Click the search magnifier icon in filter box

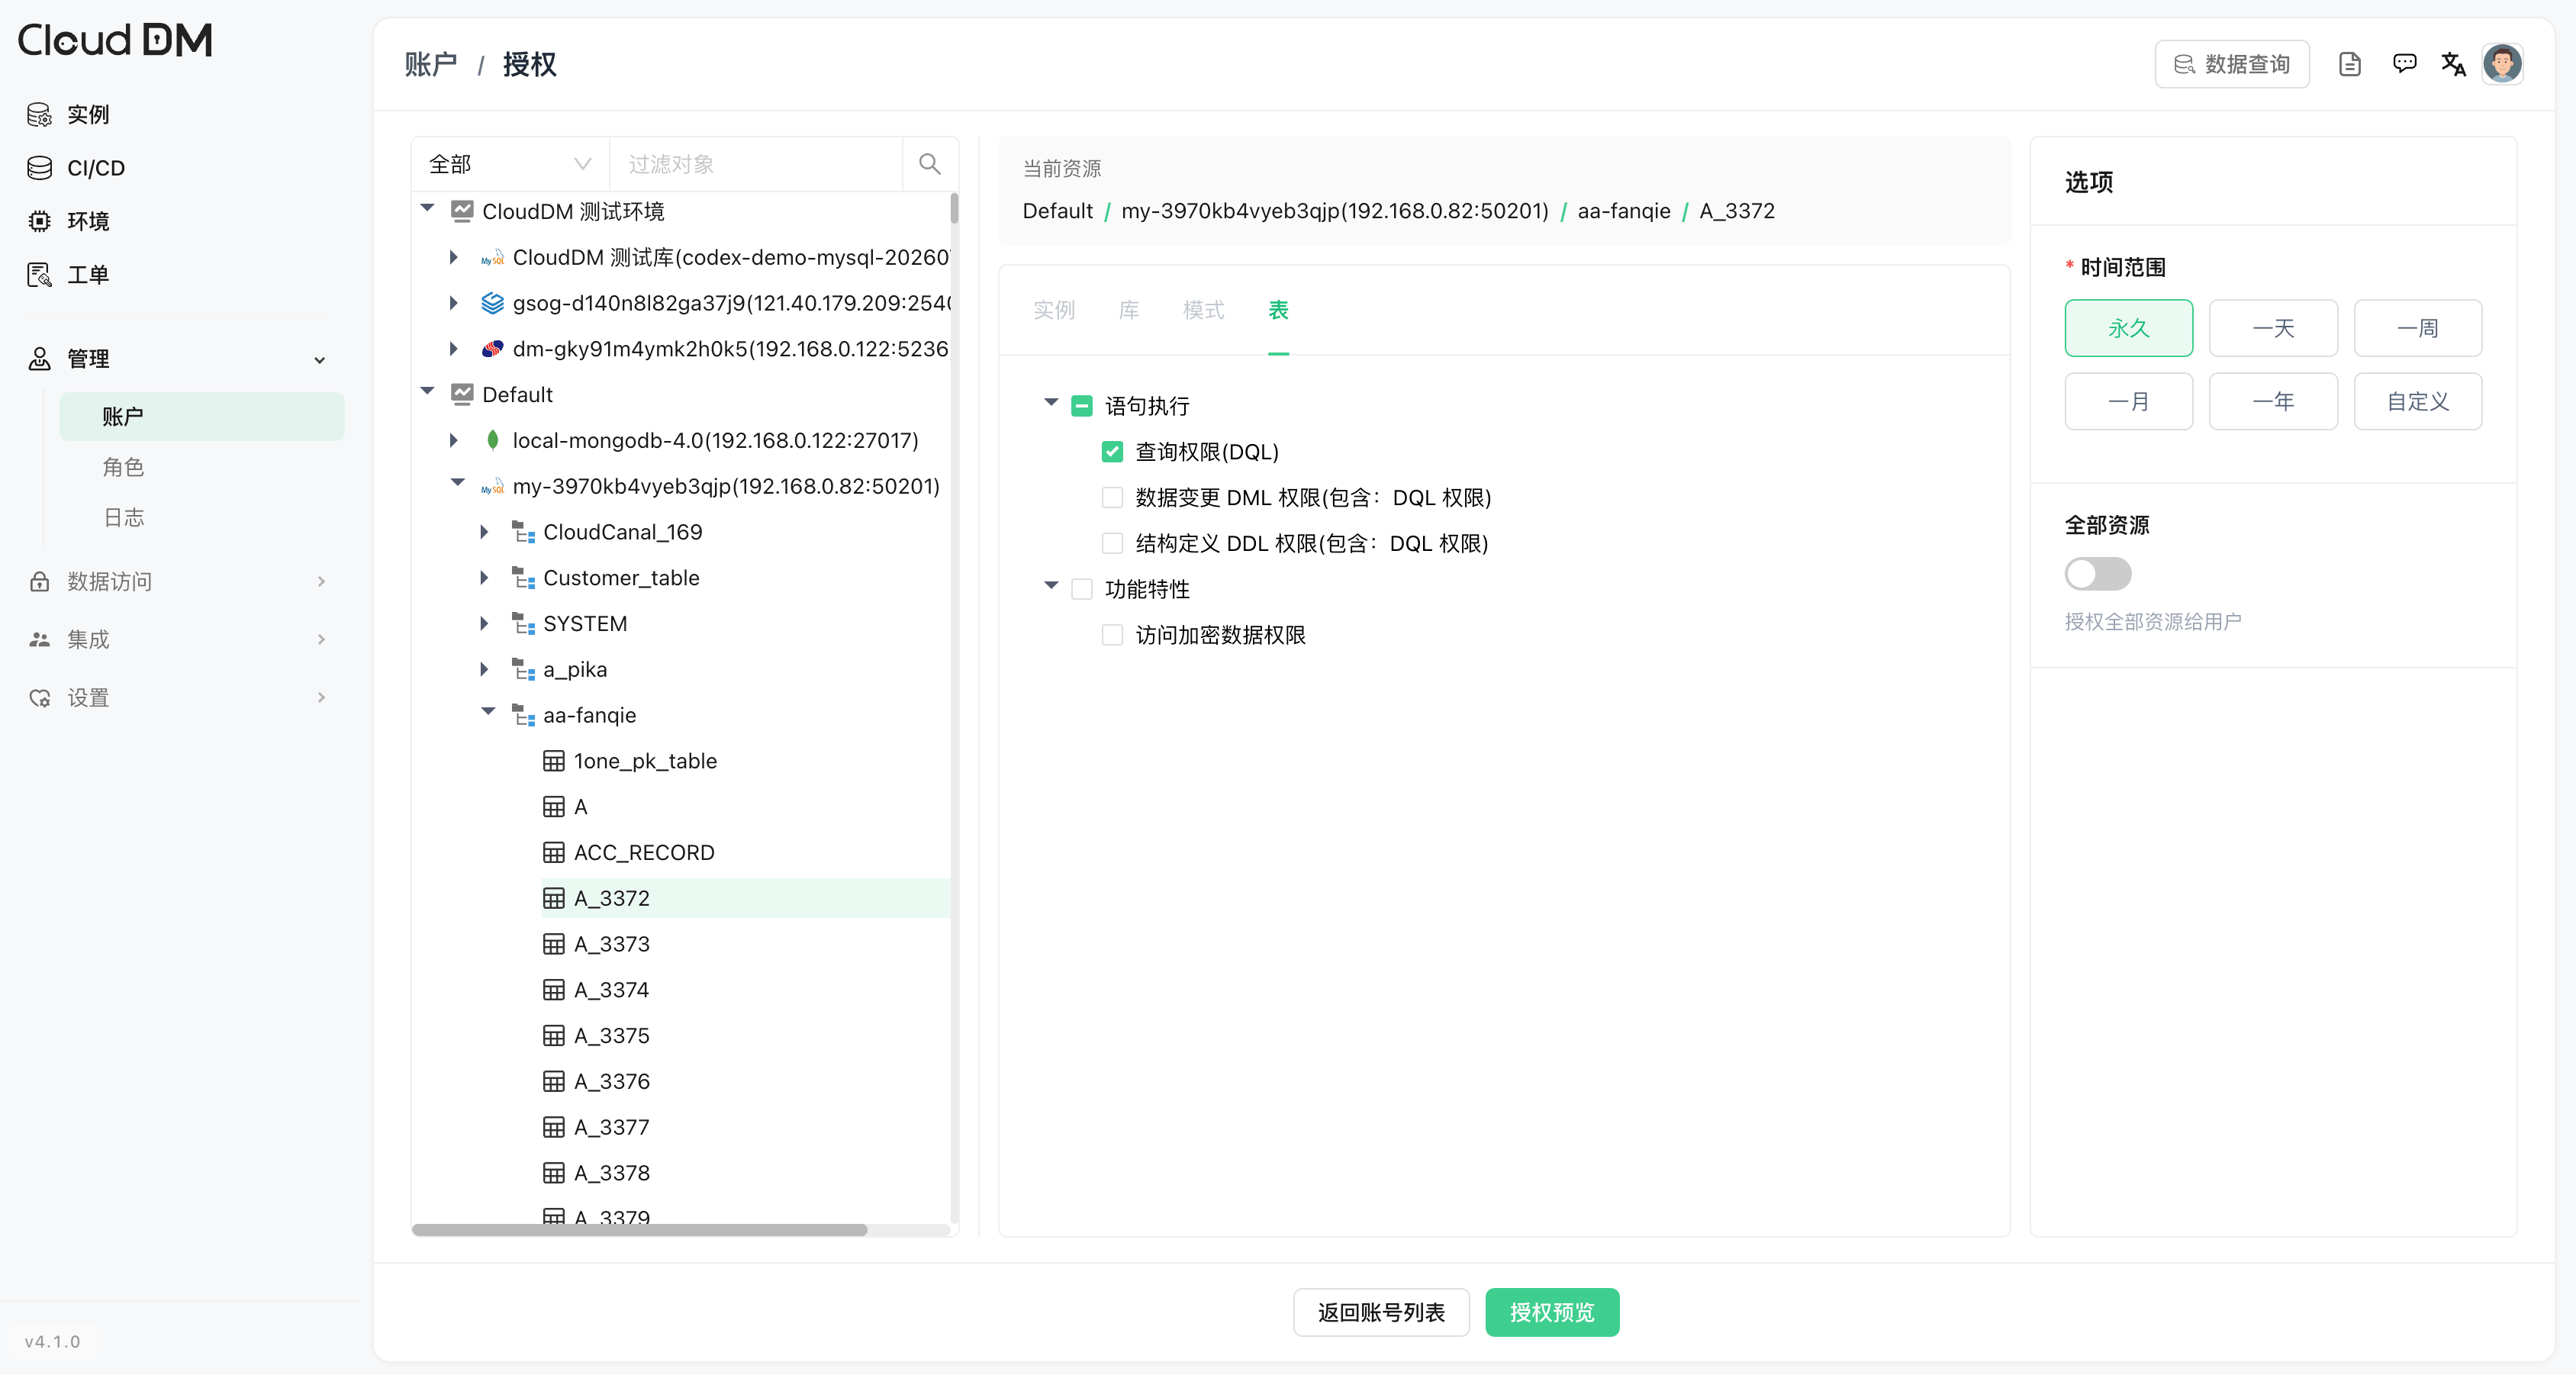coord(929,164)
